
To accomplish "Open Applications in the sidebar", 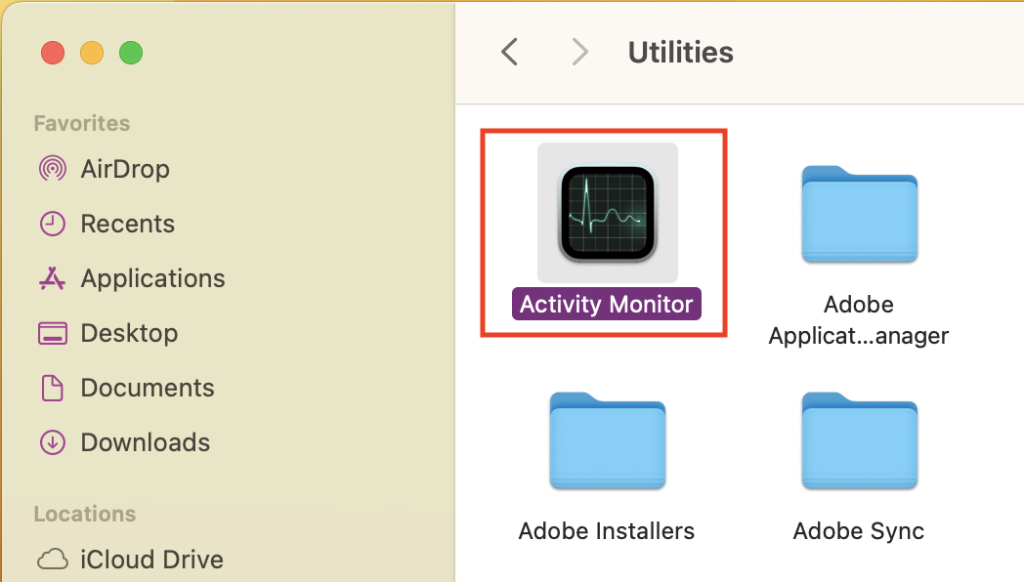I will click(152, 278).
